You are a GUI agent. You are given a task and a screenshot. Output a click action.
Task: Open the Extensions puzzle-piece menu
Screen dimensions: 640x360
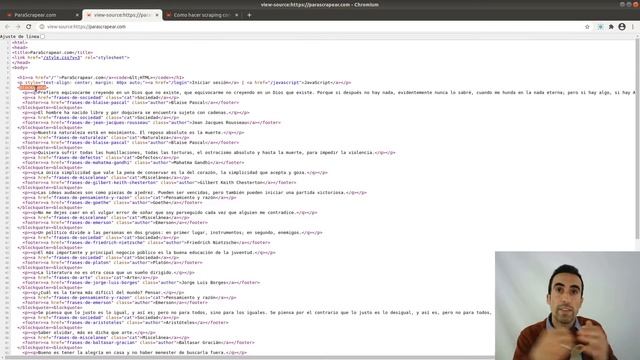coord(611,27)
